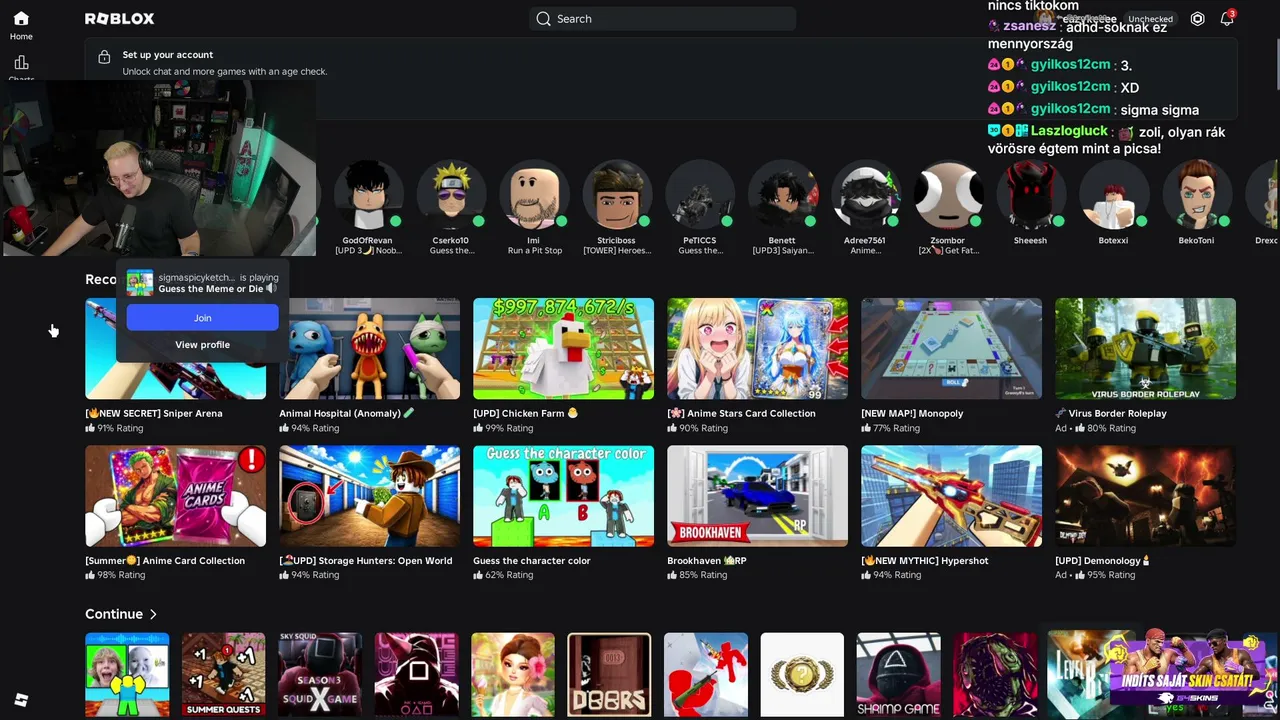Open the Robux hexagon icon
The width and height of the screenshot is (1280, 720).
1197,19
